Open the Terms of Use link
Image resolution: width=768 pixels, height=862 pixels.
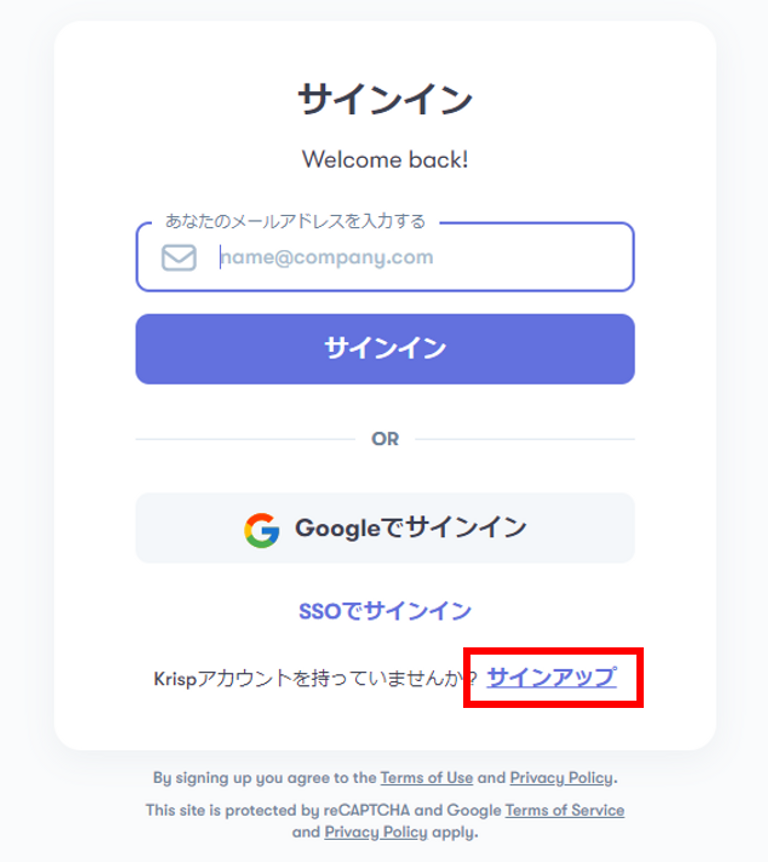click(x=427, y=778)
